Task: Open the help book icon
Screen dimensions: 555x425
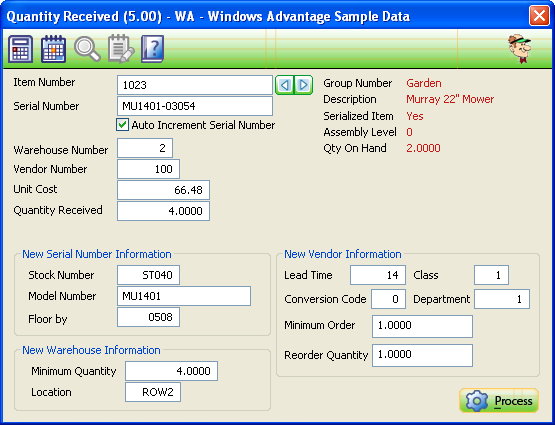Action: point(153,49)
